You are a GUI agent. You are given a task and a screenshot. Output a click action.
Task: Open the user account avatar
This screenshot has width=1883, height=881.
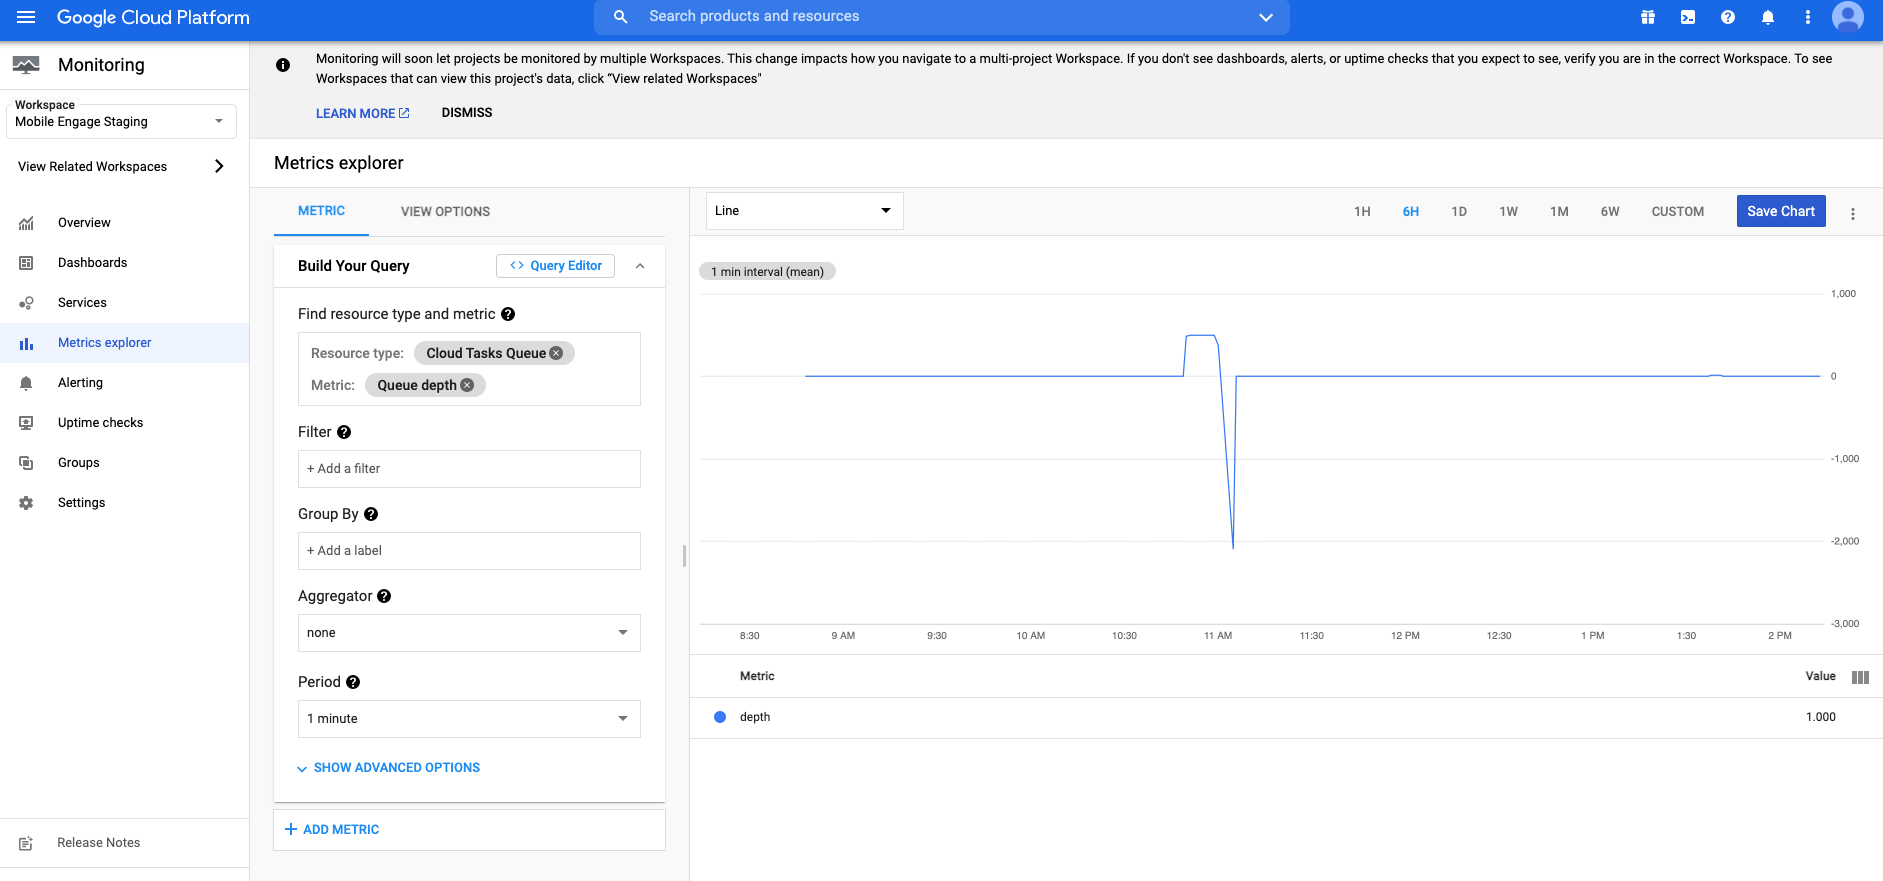click(1848, 17)
